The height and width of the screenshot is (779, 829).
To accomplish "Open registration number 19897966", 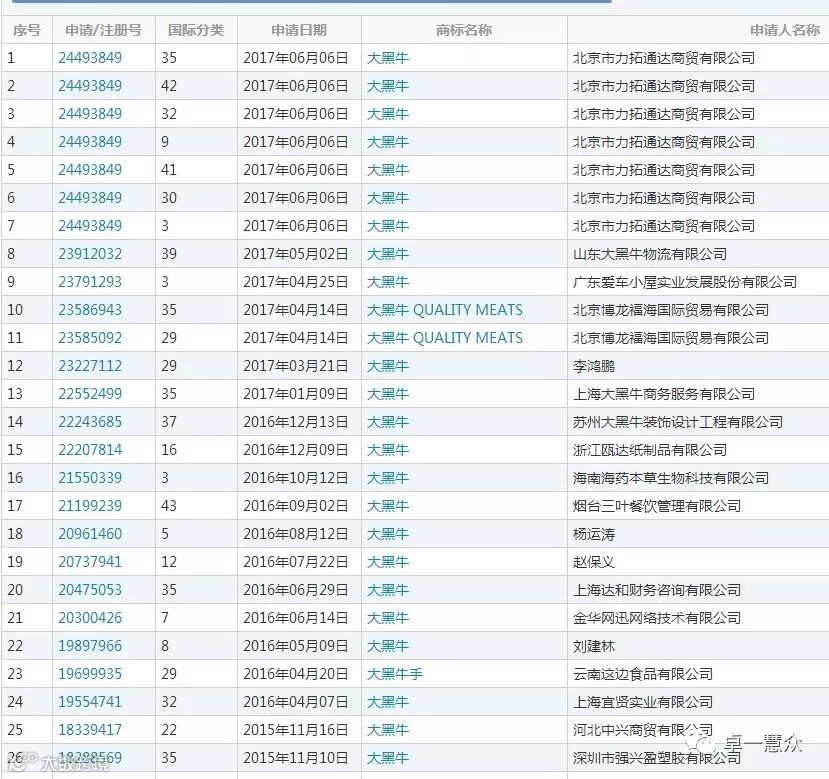I will pyautogui.click(x=90, y=646).
